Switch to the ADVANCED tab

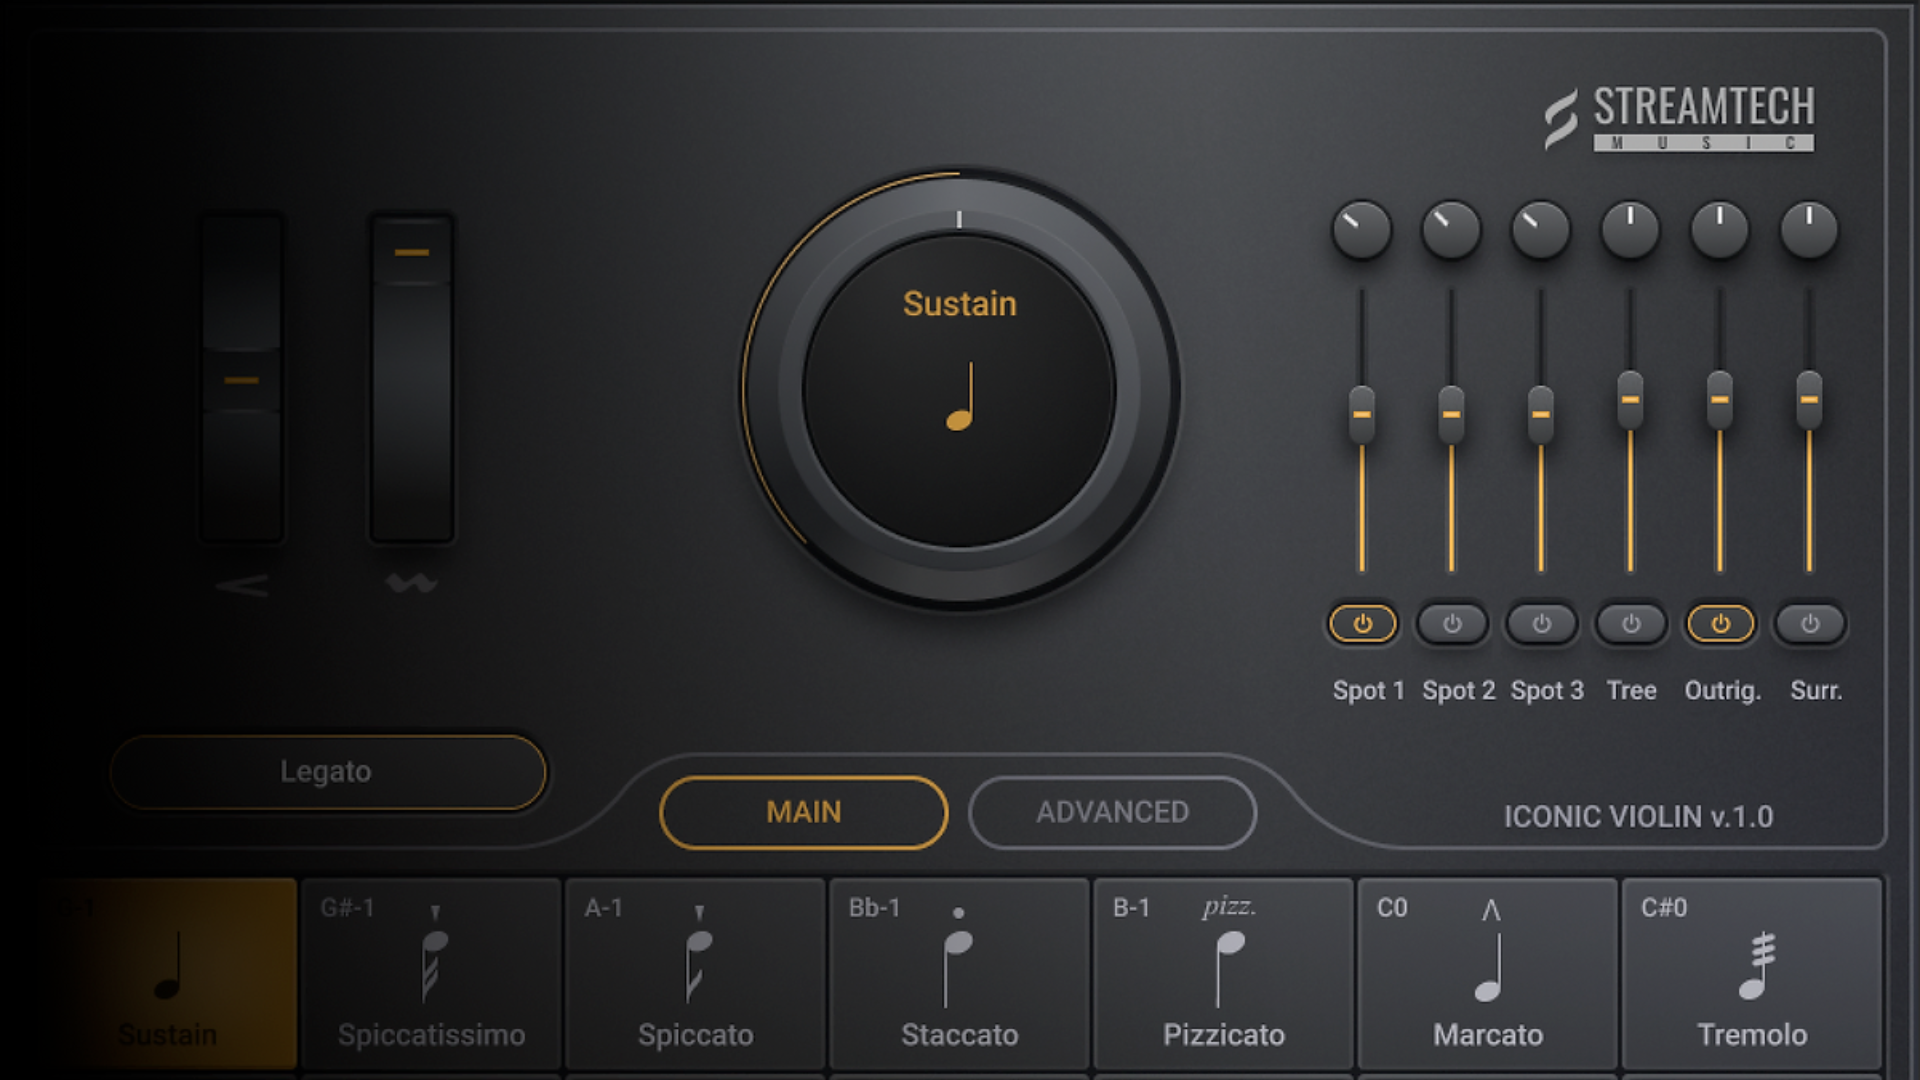pyautogui.click(x=1112, y=812)
